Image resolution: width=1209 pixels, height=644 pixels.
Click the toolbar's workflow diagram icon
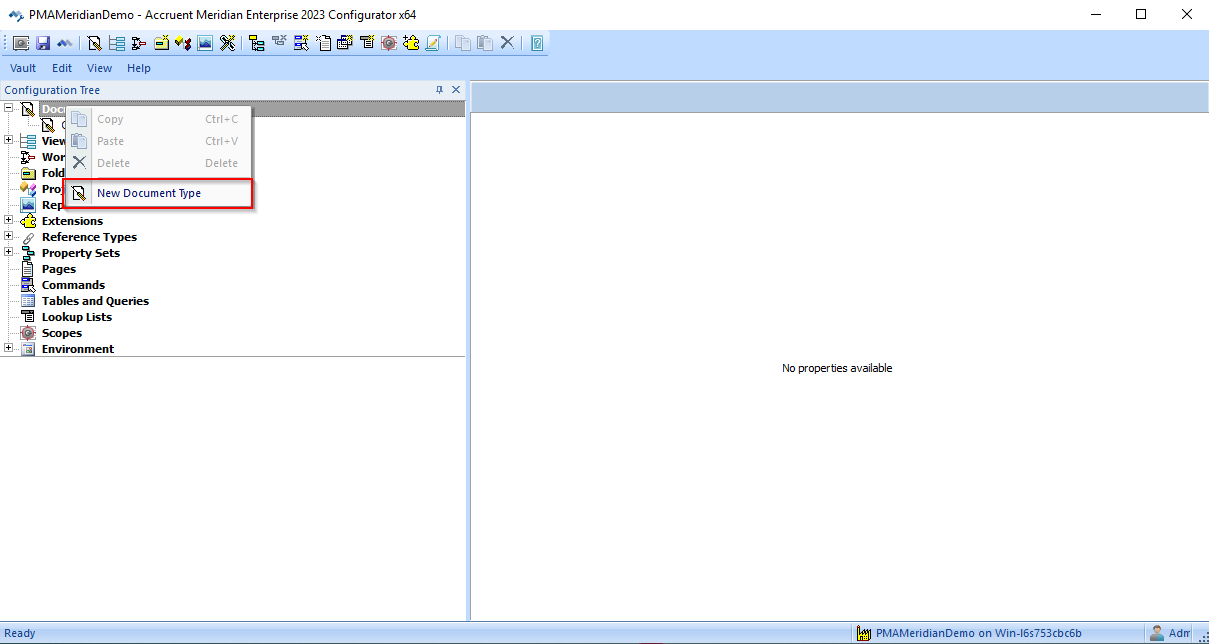pos(139,43)
